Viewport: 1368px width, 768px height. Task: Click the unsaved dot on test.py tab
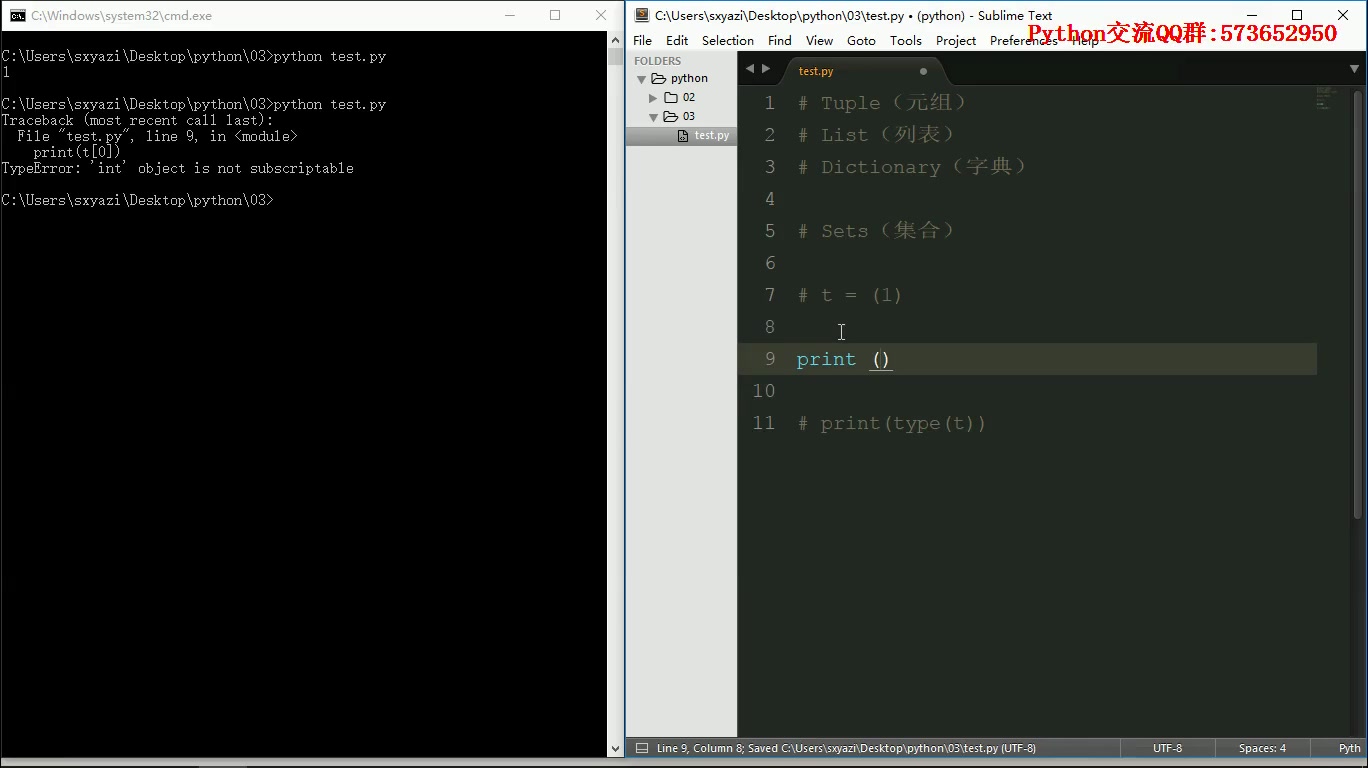click(x=923, y=71)
